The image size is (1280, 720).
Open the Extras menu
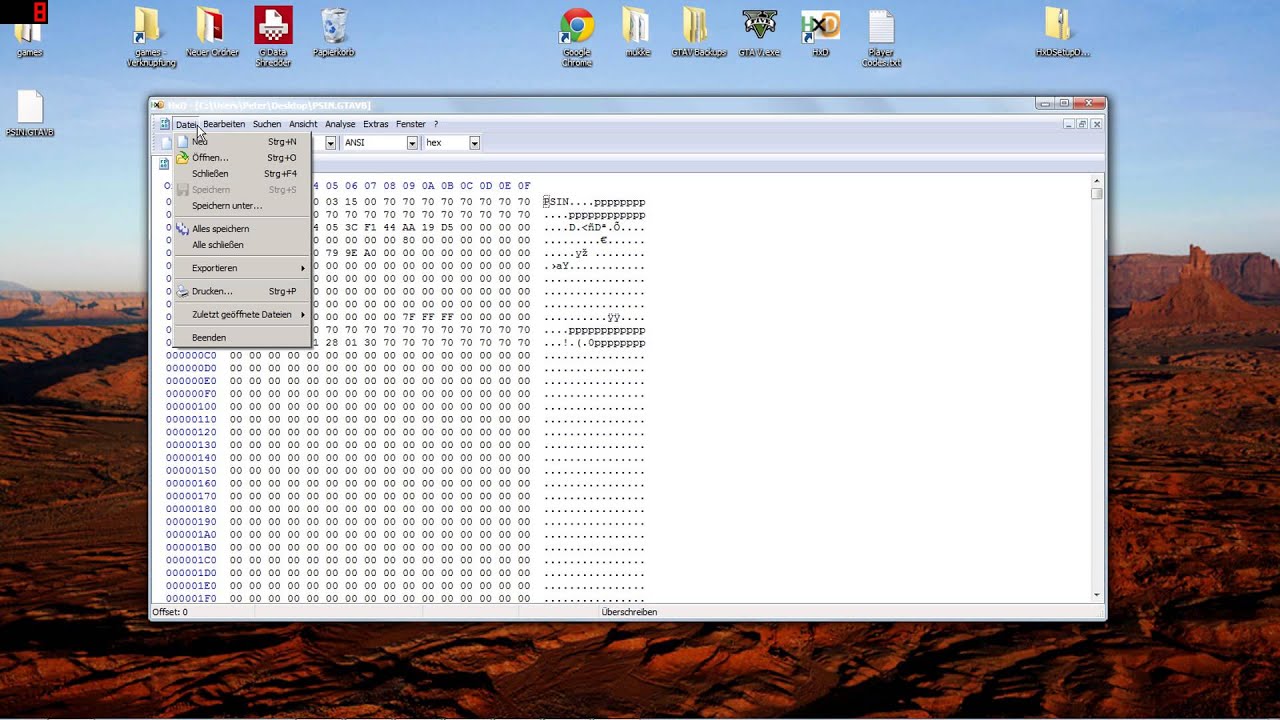coord(376,124)
